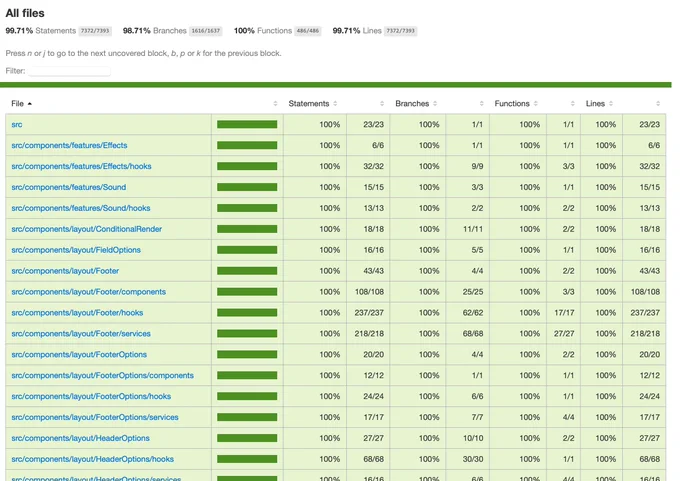680x481 pixels.
Task: Select 68/68 branches in Footer/services row
Action: (473, 334)
